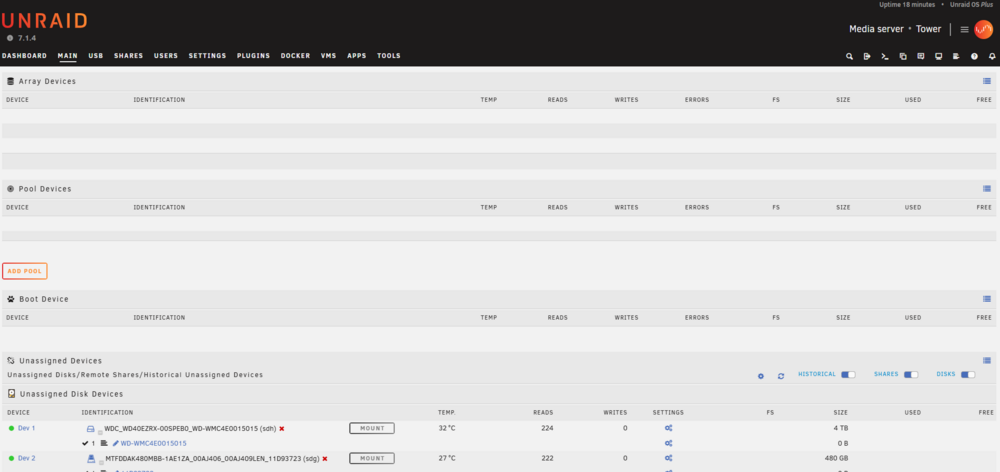Open Unassigned Devices settings gear icon

click(x=761, y=376)
